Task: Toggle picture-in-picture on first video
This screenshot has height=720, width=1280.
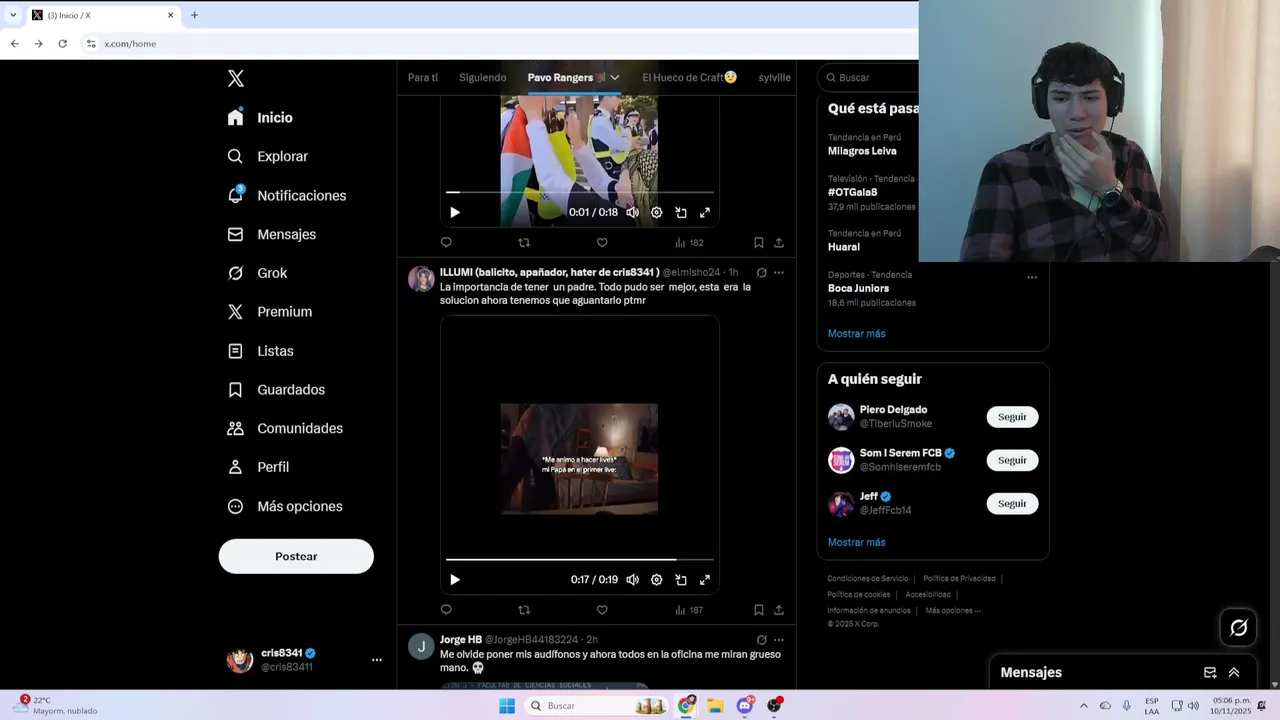Action: [681, 212]
